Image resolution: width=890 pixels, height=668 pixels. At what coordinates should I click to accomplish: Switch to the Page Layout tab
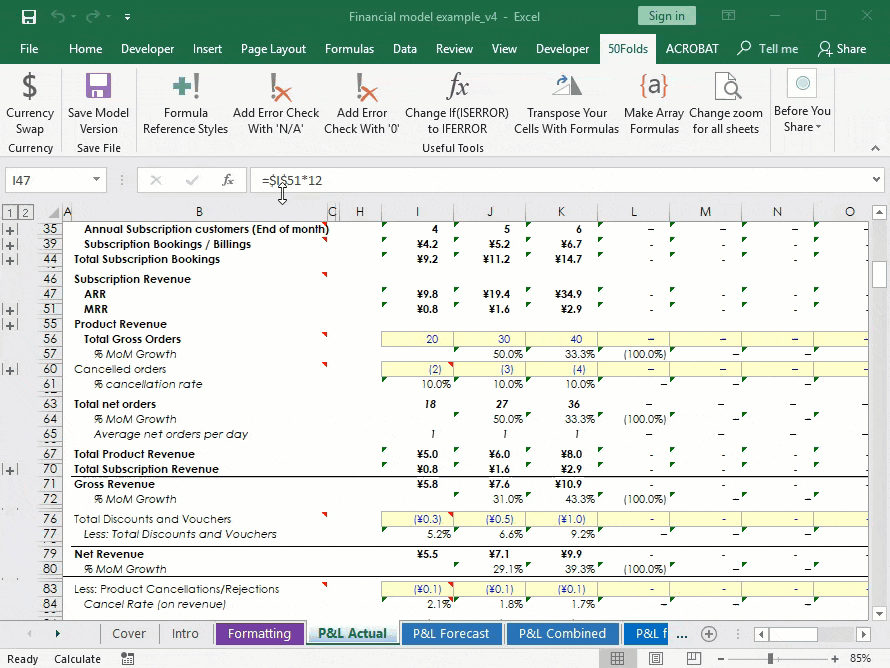pyautogui.click(x=273, y=49)
